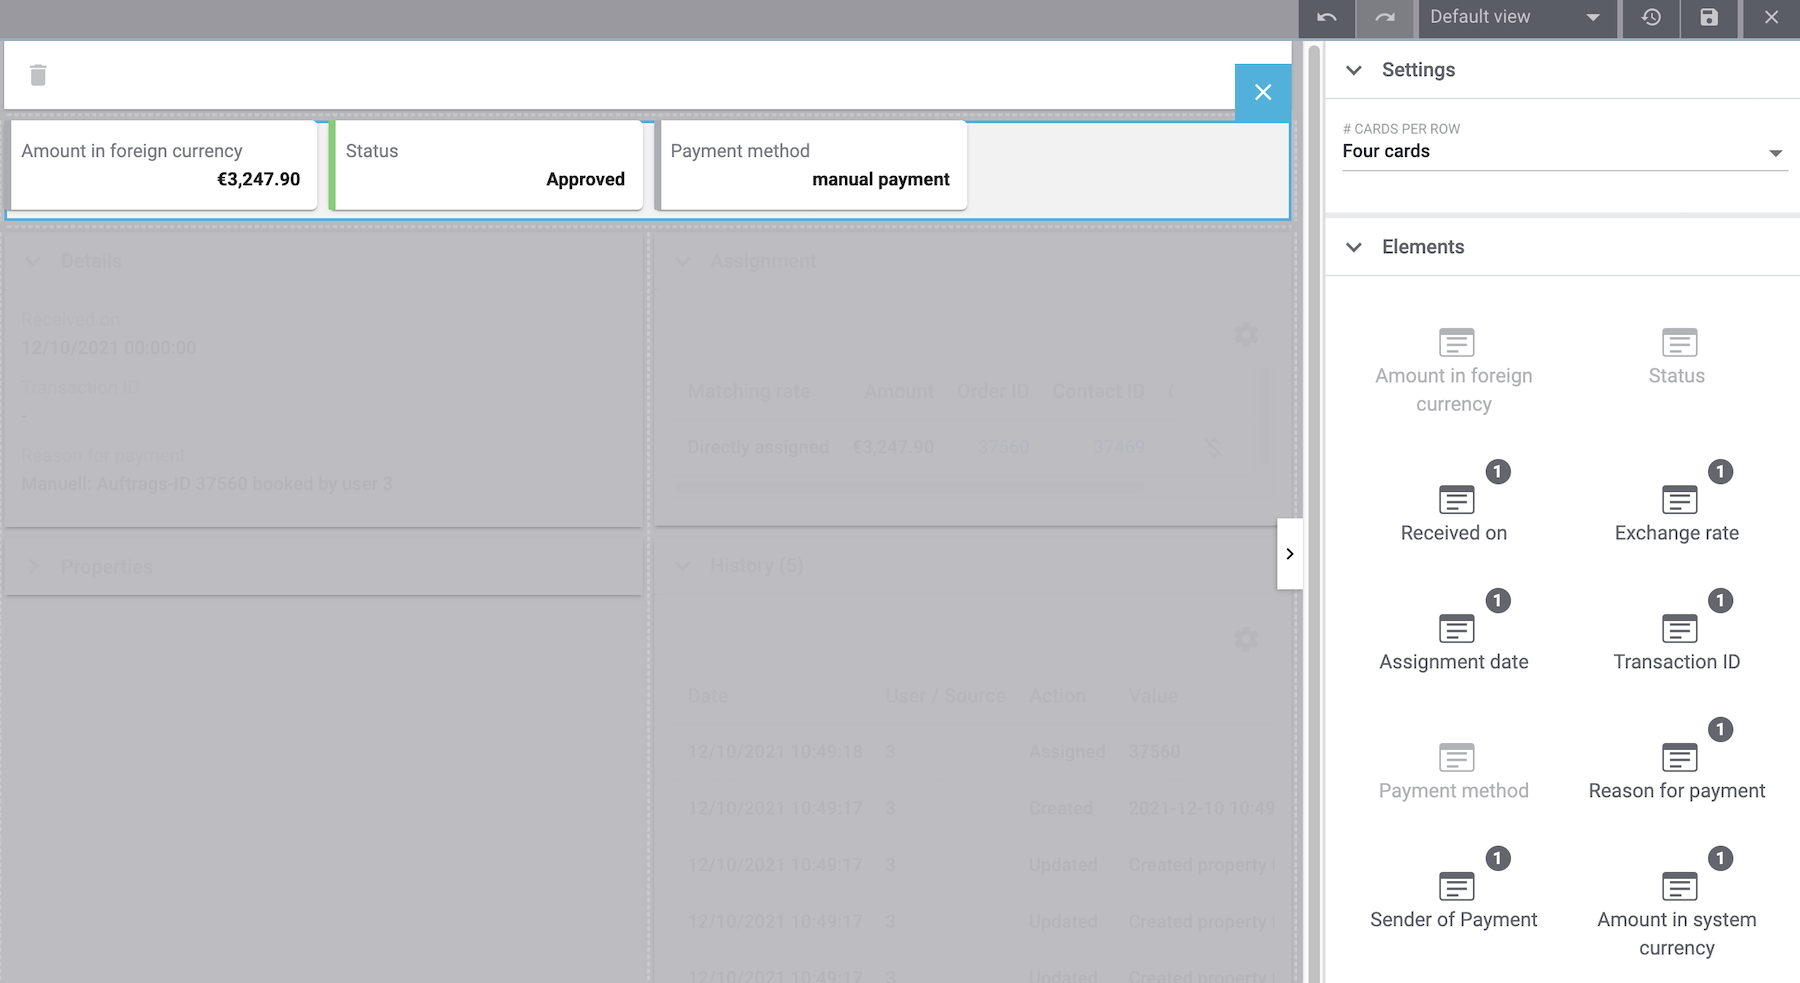1800x983 pixels.
Task: Select the Exchange rate element icon
Action: point(1679,499)
